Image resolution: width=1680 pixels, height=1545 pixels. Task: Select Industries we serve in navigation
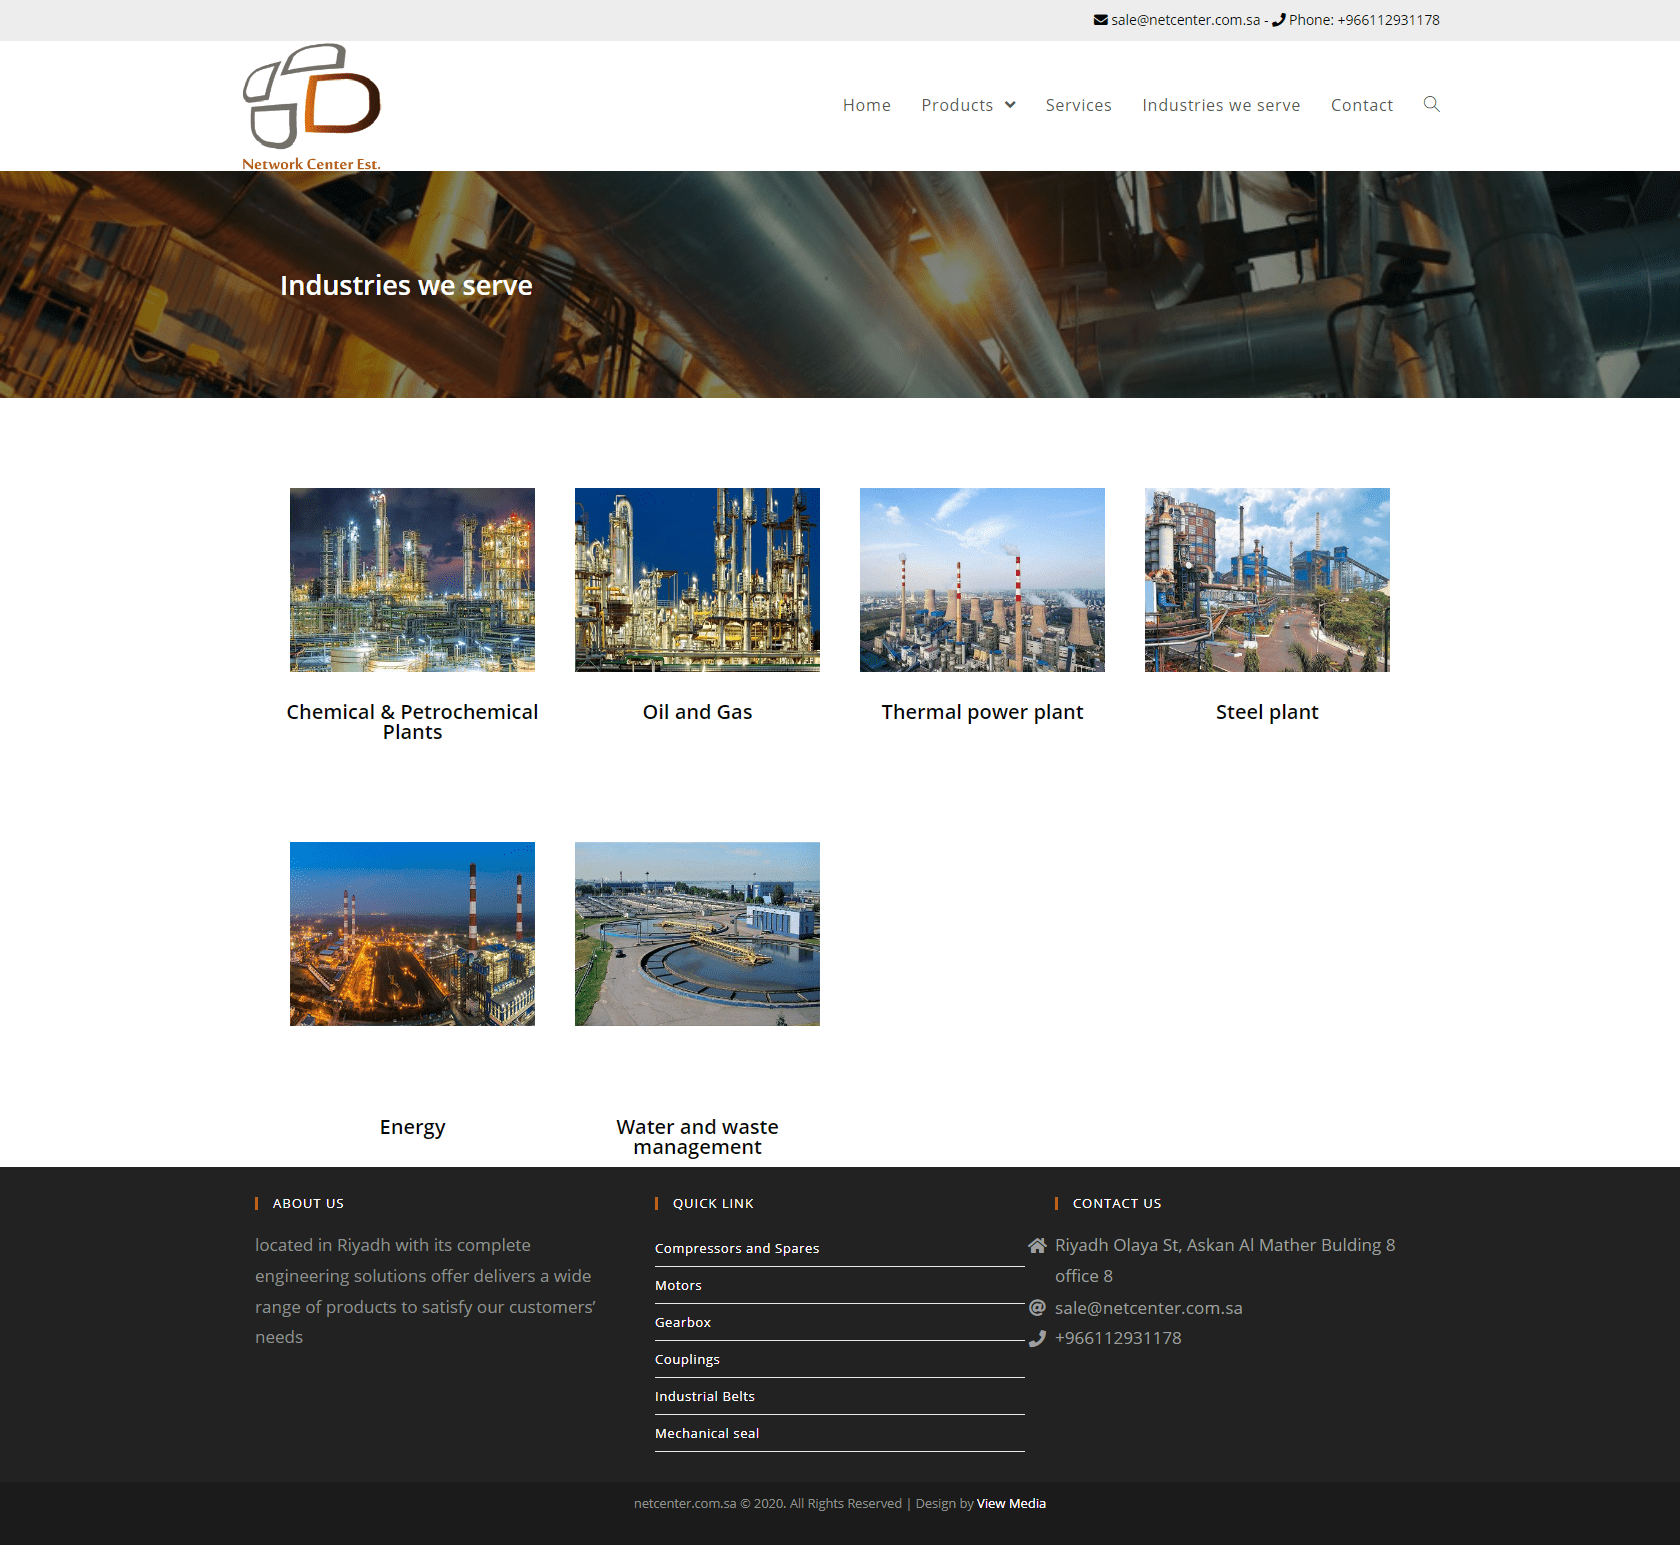pos(1220,105)
